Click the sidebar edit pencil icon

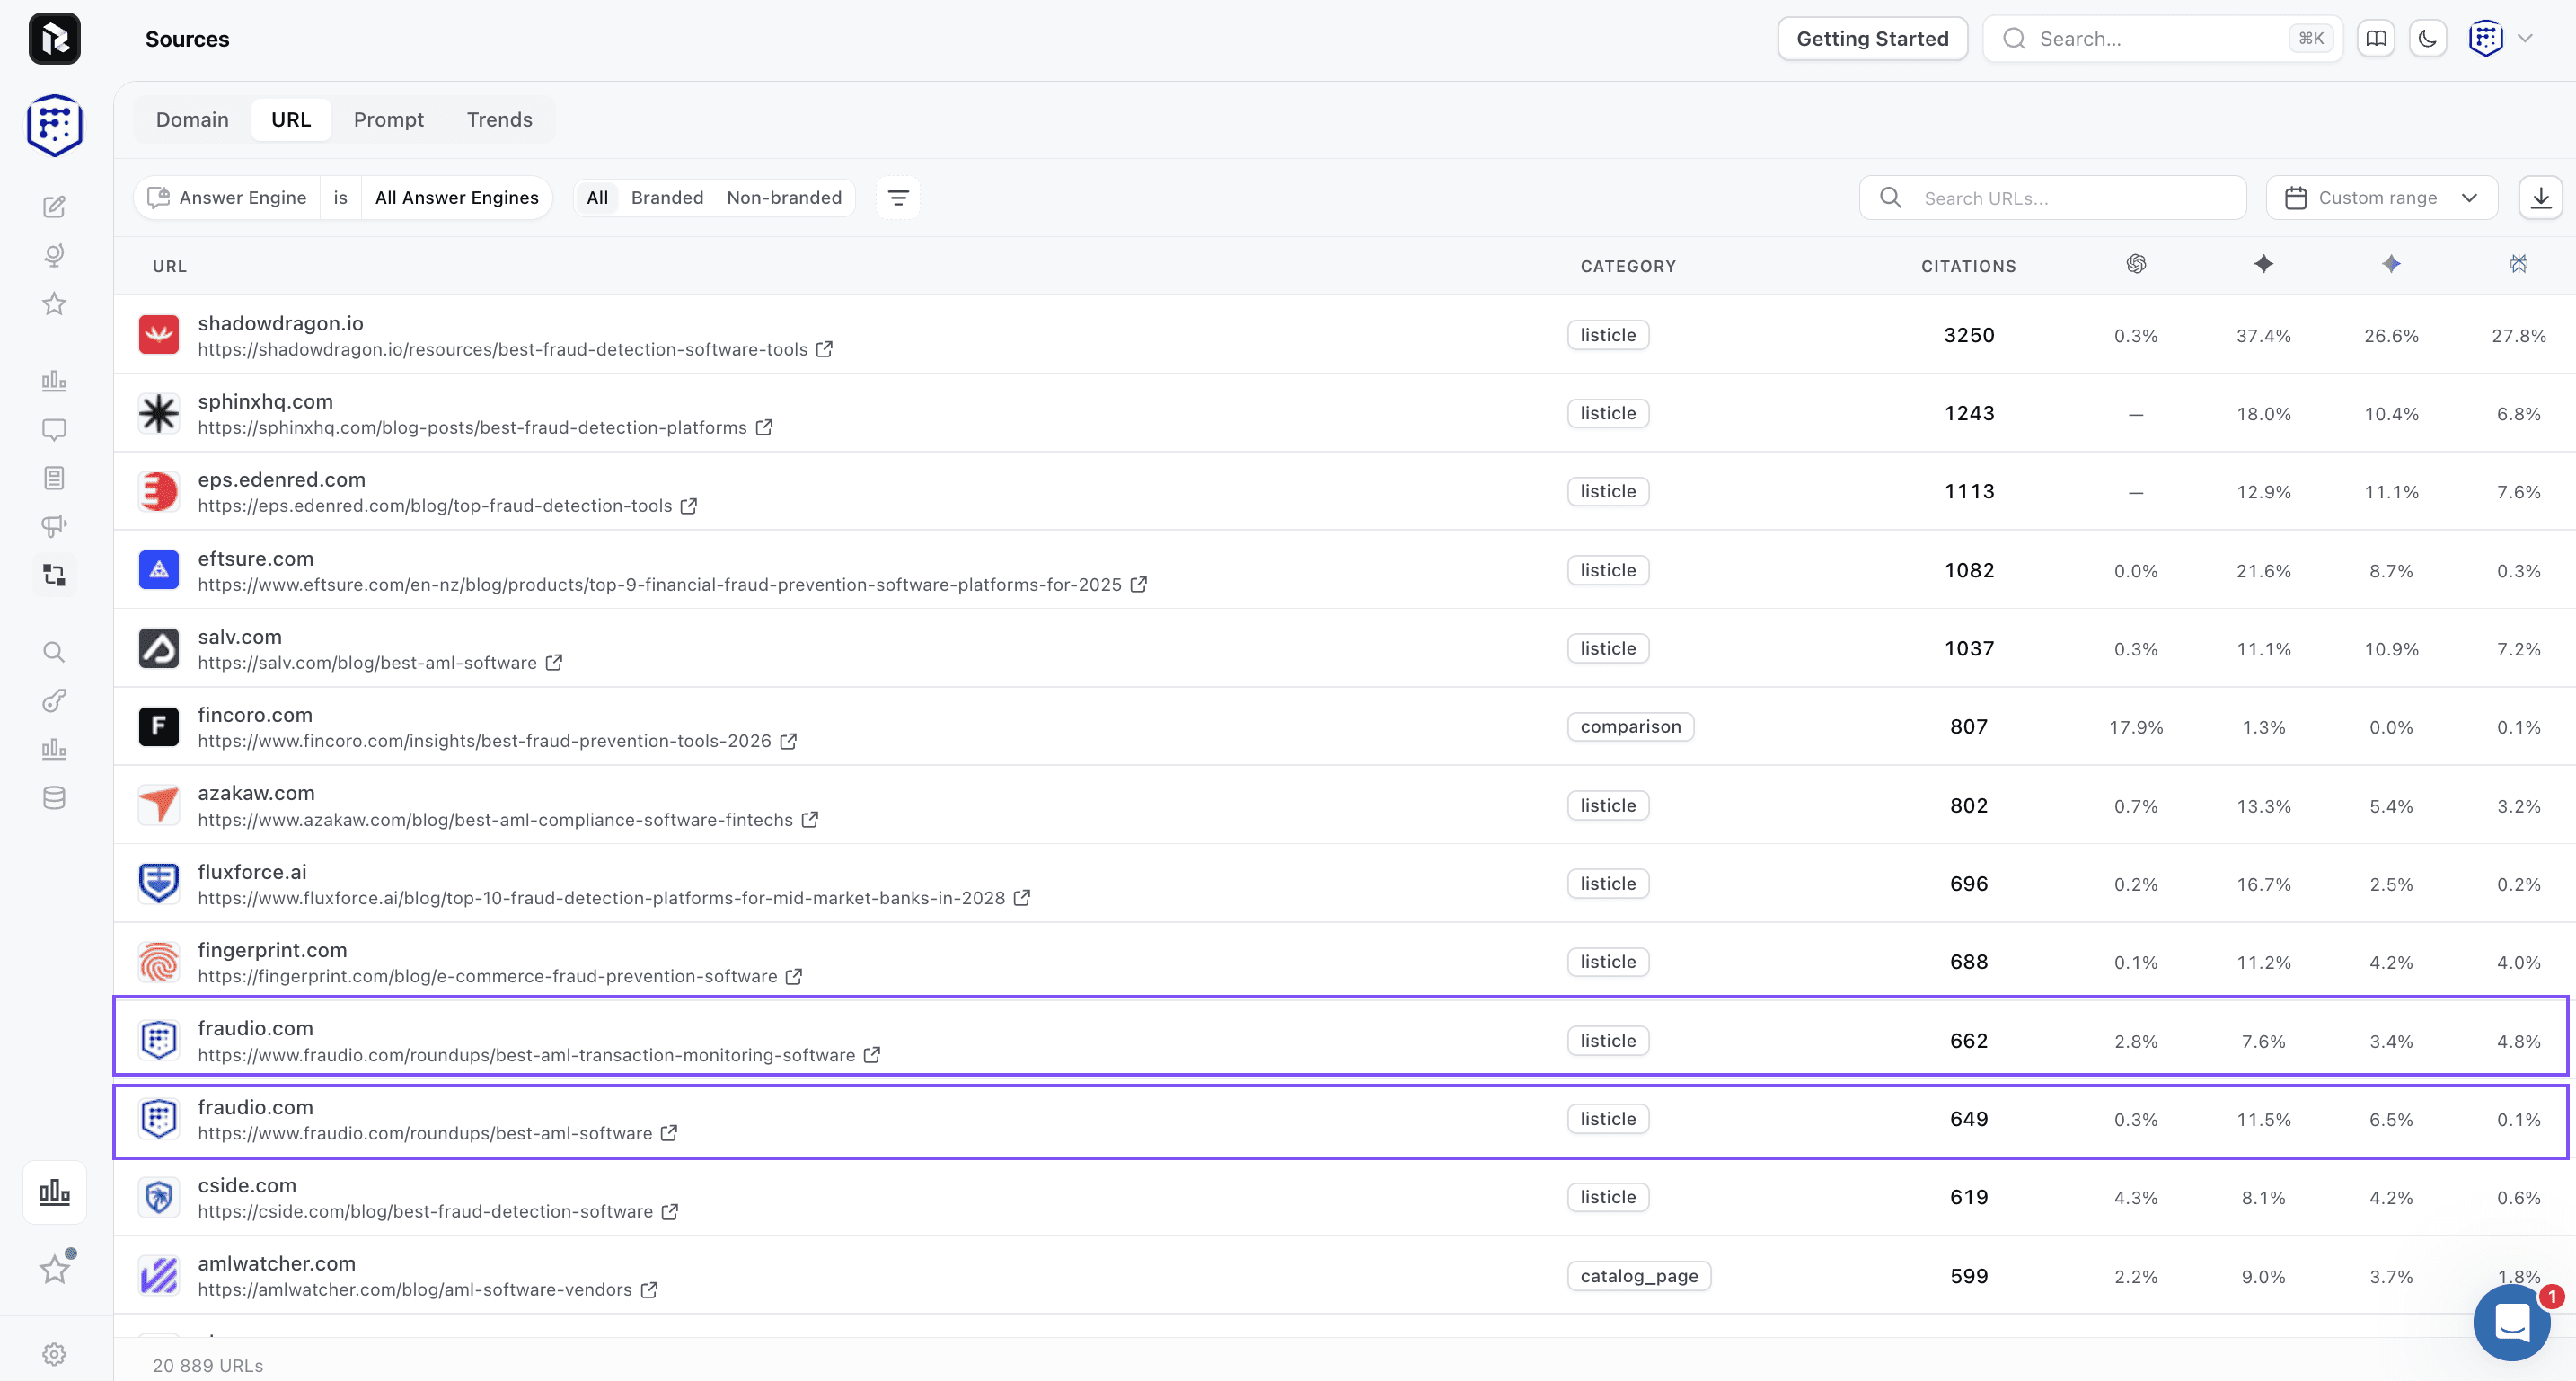click(x=54, y=207)
